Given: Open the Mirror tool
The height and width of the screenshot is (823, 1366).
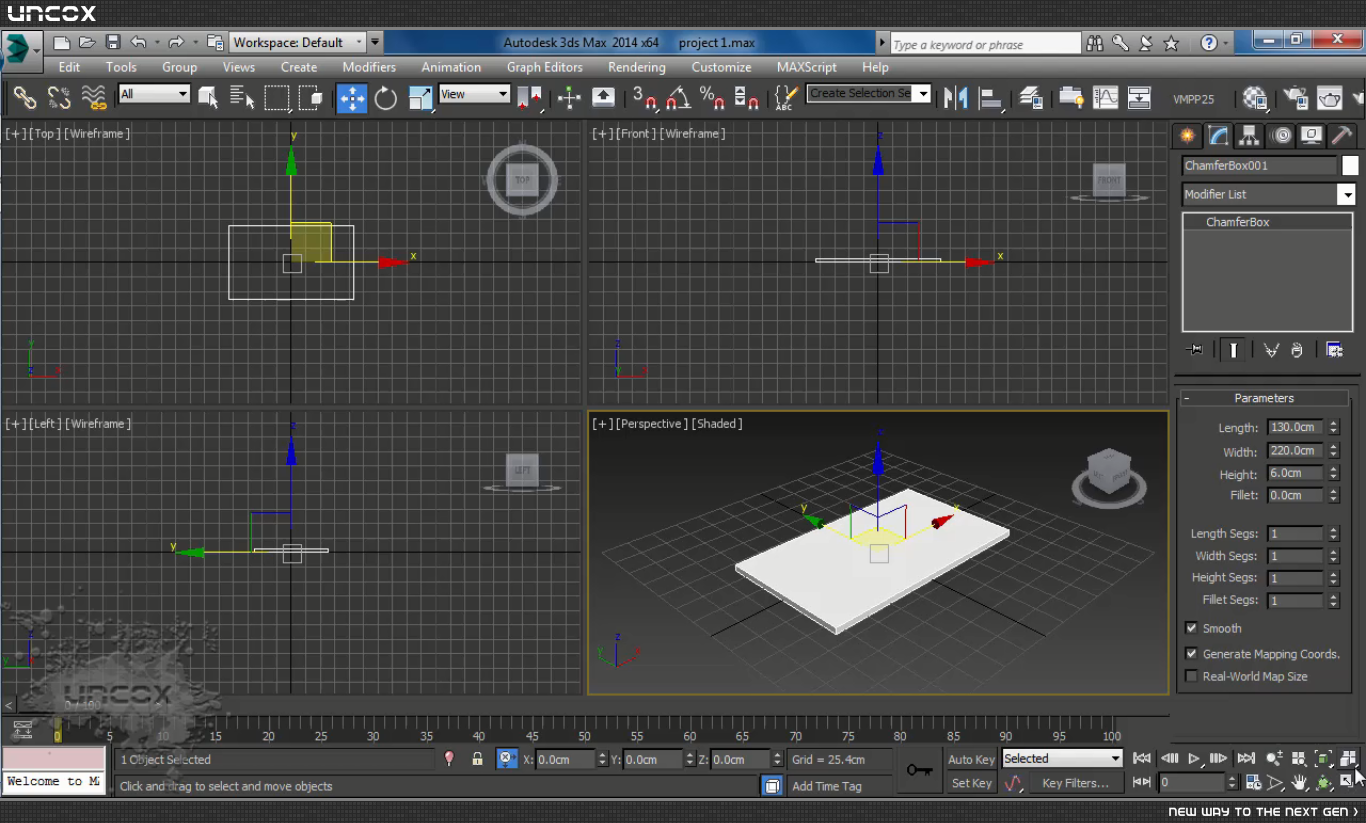Looking at the screenshot, I should [956, 97].
